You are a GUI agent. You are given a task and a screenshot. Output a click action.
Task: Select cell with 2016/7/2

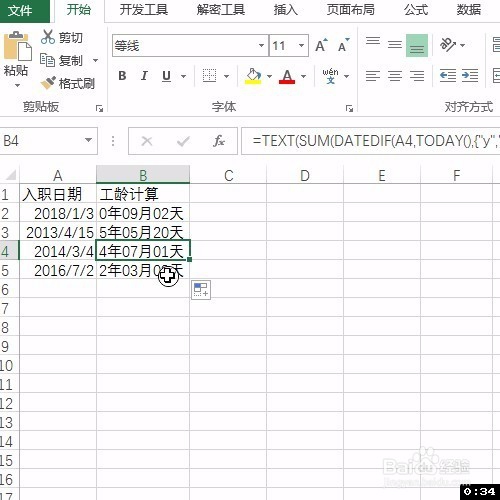pos(58,270)
